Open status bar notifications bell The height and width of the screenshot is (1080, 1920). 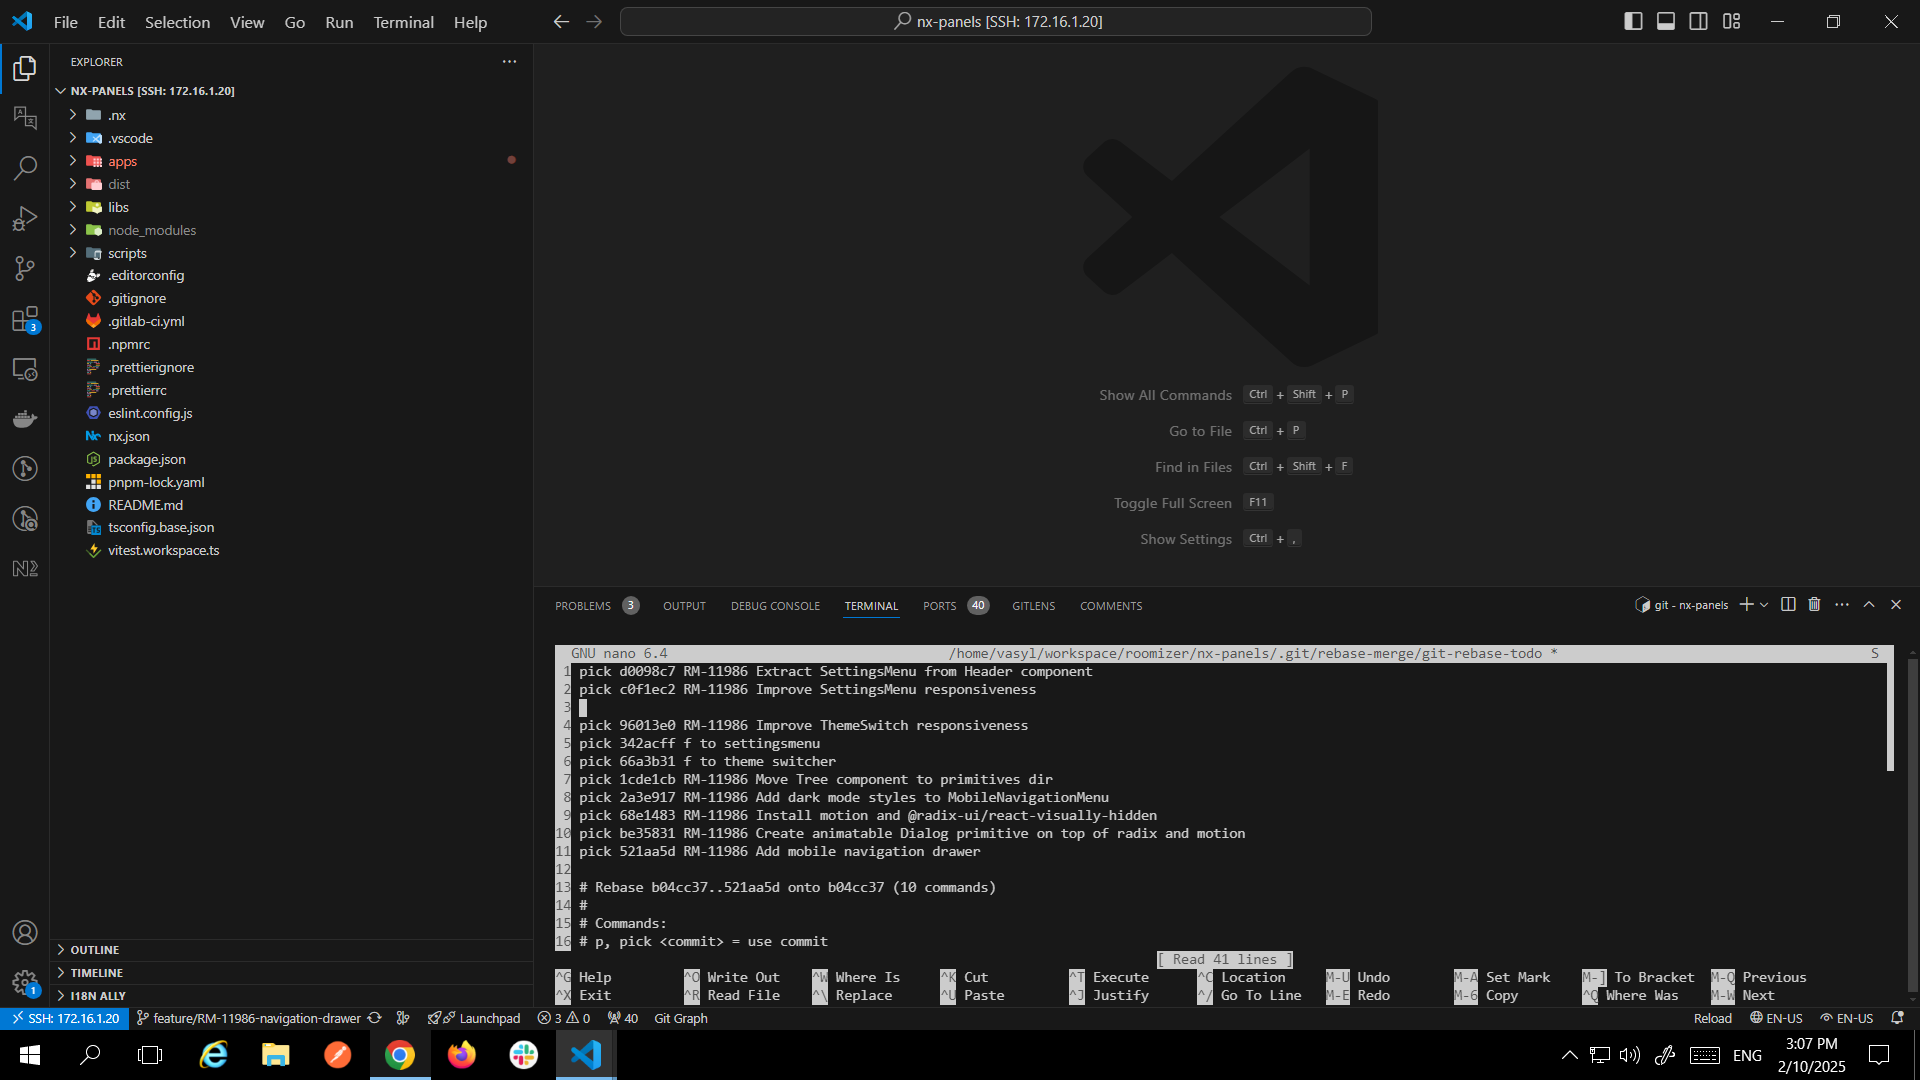1897,1018
